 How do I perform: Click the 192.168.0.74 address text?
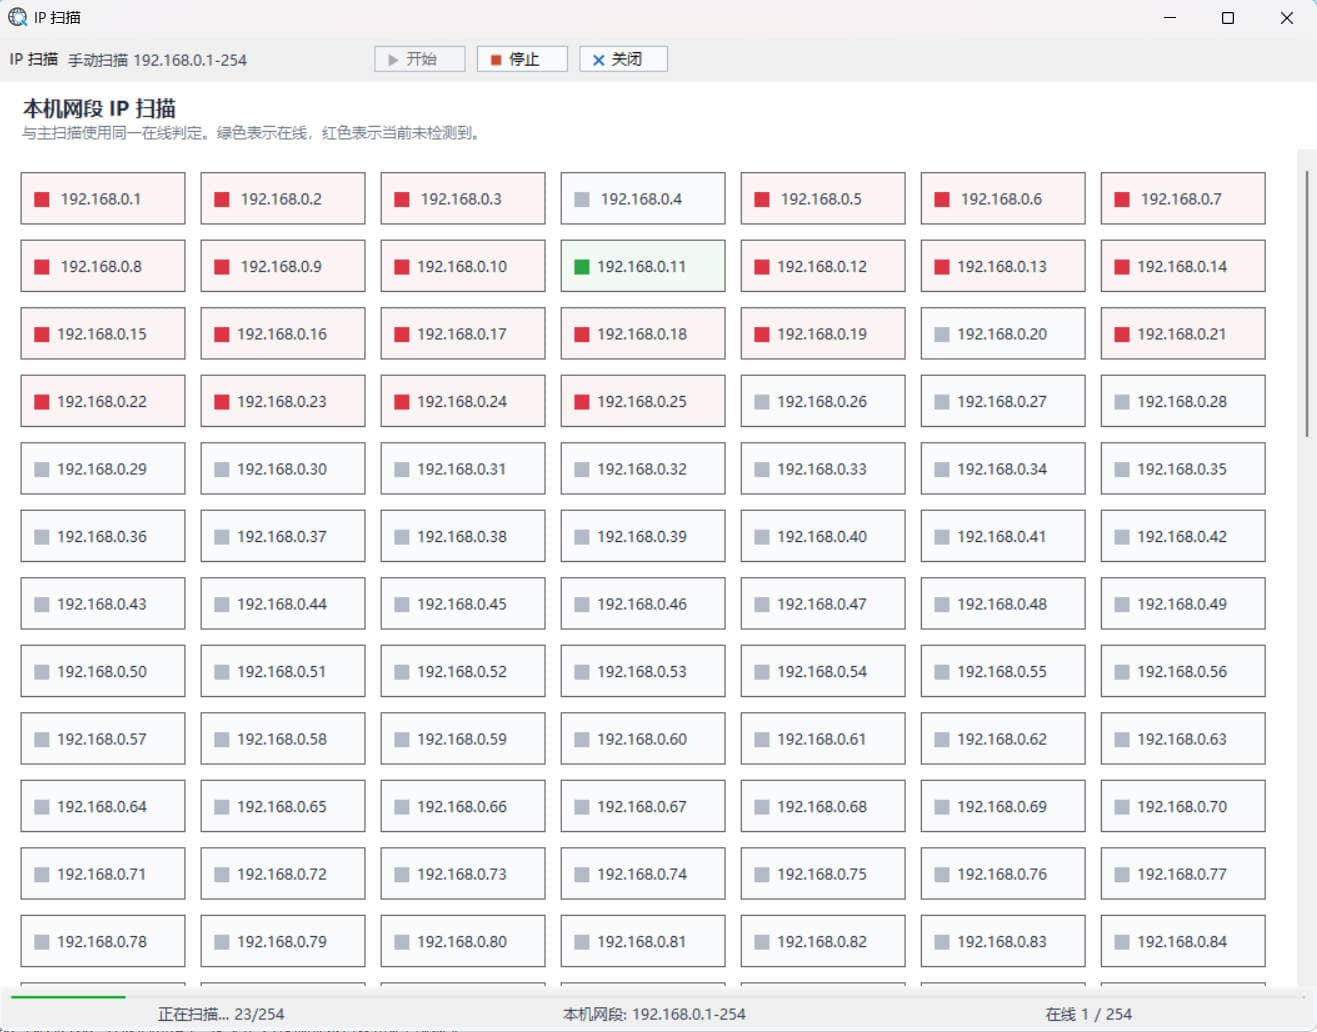(642, 874)
